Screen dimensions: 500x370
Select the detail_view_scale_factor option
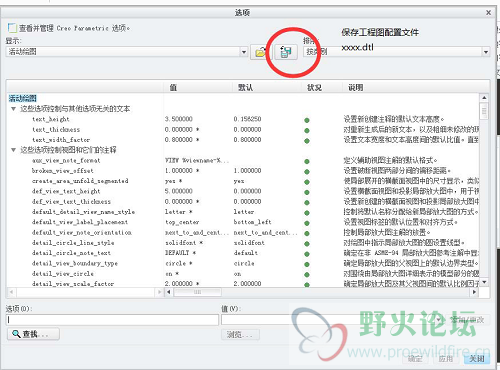click(73, 284)
